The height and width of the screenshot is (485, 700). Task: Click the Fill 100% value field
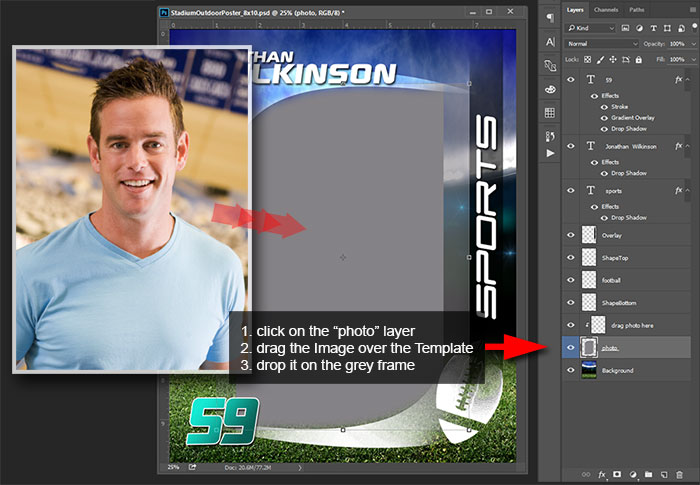679,59
